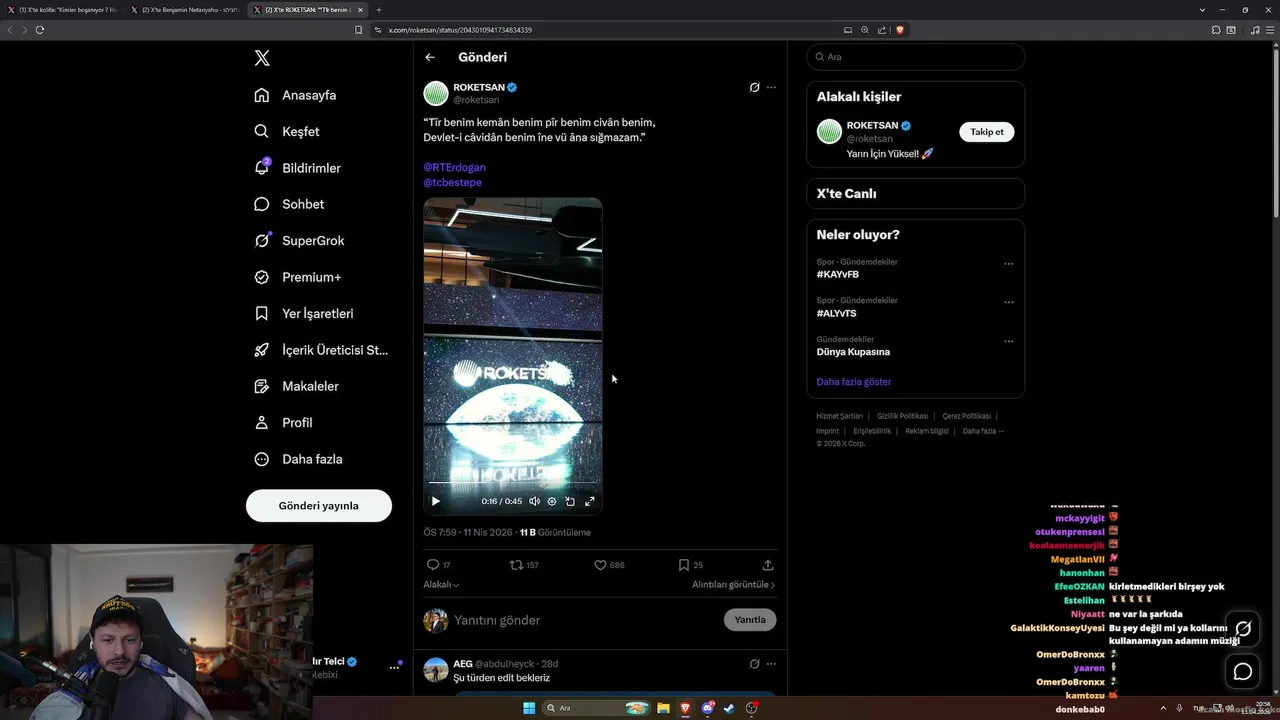Open Keşfet from the sidebar
This screenshot has width=1280, height=720.
287,131
